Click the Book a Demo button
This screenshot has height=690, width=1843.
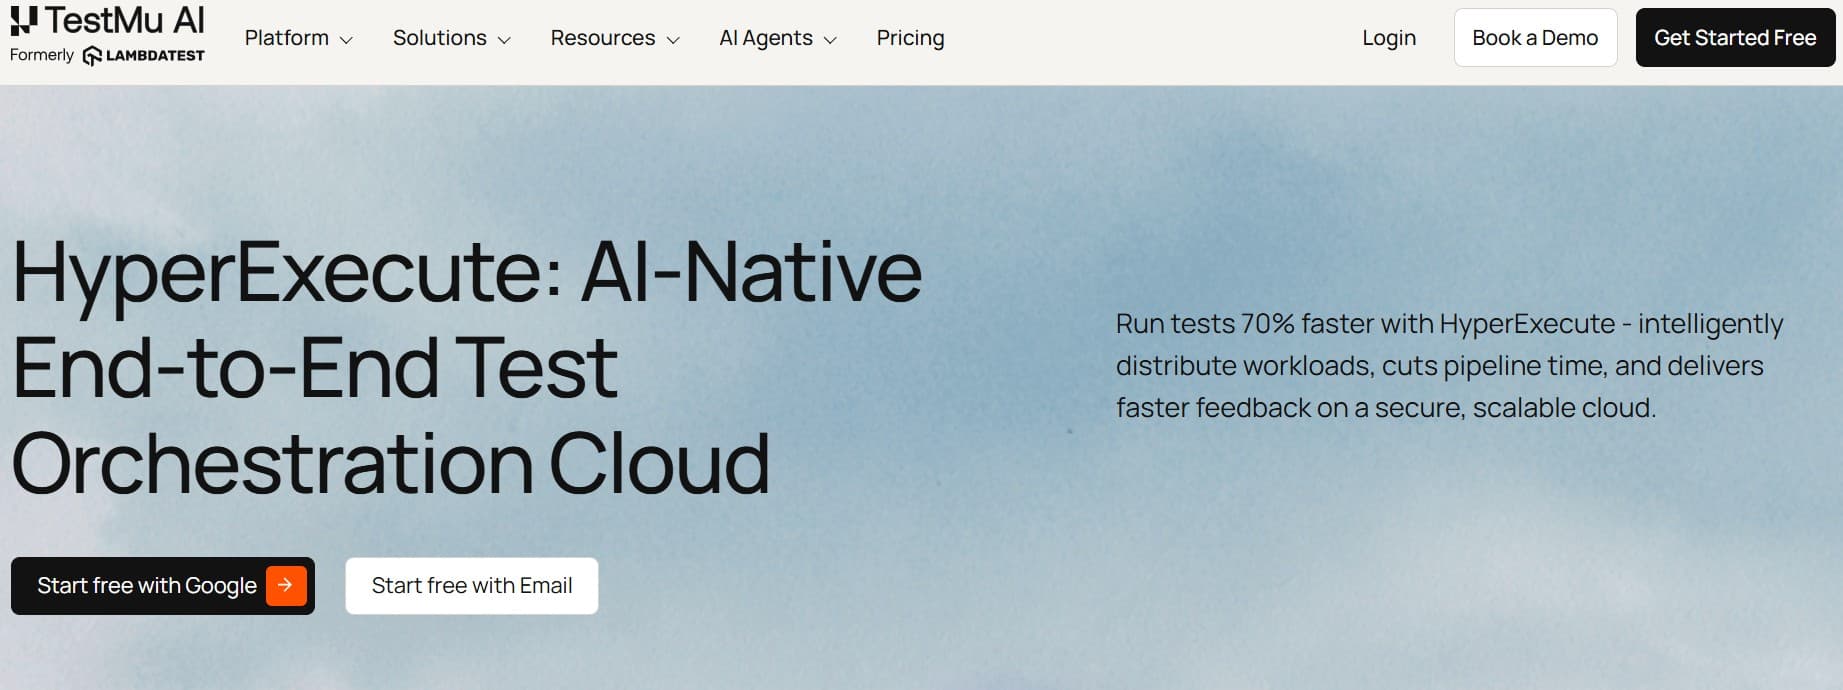point(1535,38)
